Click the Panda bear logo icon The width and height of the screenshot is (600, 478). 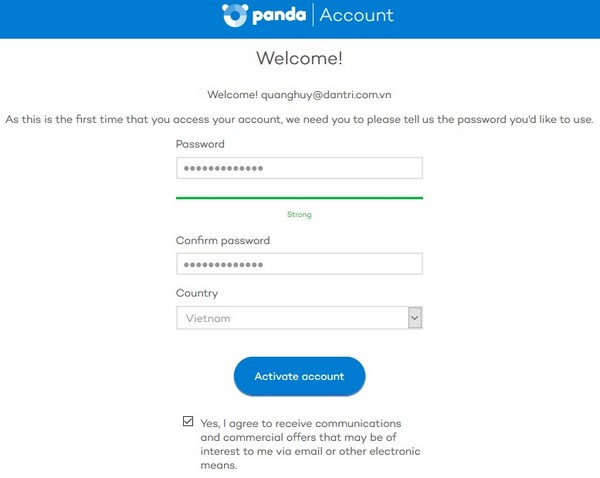[234, 15]
